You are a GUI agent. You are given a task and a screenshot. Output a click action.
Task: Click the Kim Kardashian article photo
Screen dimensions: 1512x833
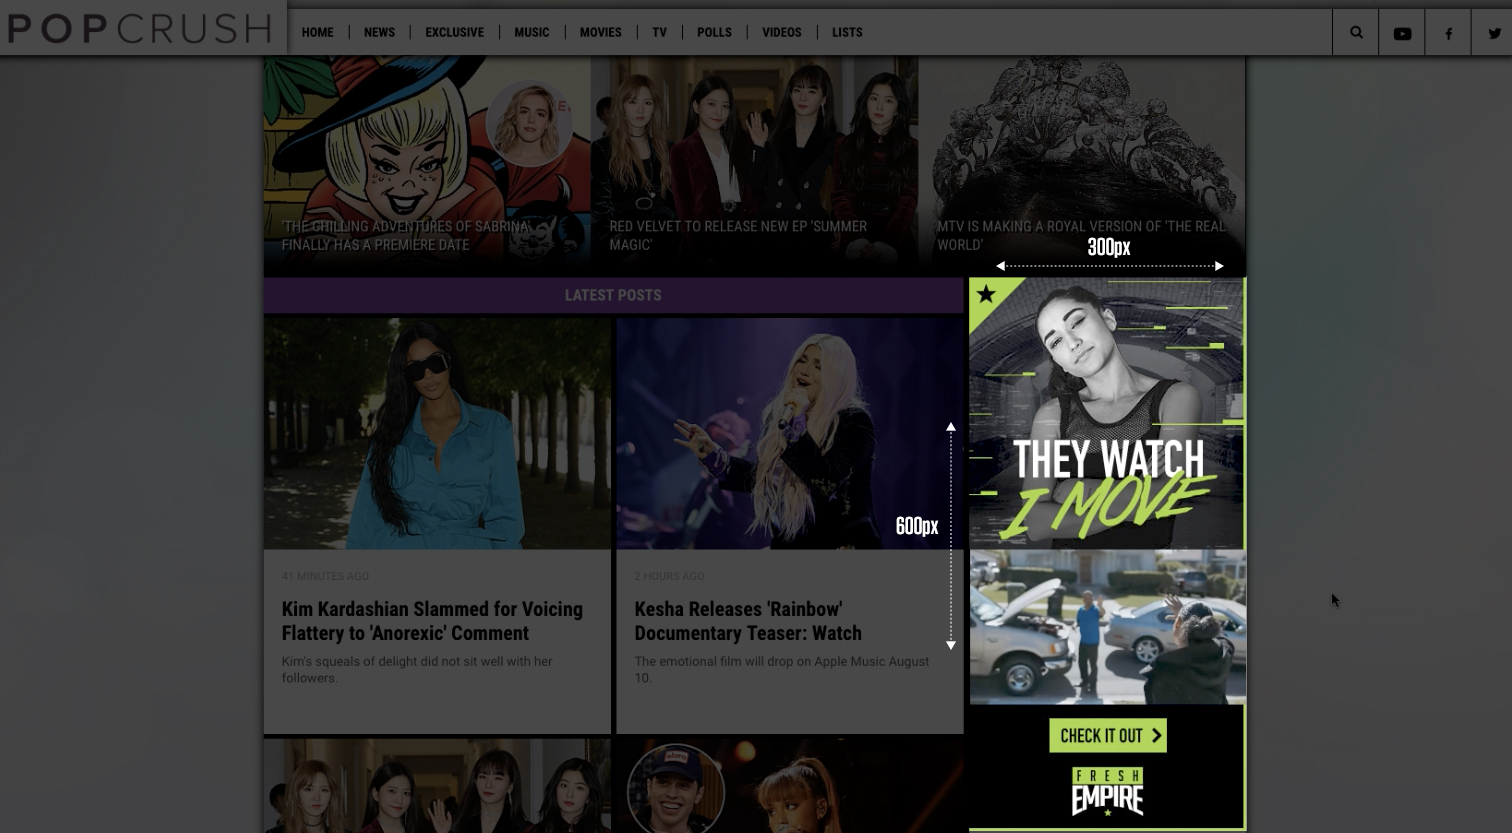tap(437, 433)
